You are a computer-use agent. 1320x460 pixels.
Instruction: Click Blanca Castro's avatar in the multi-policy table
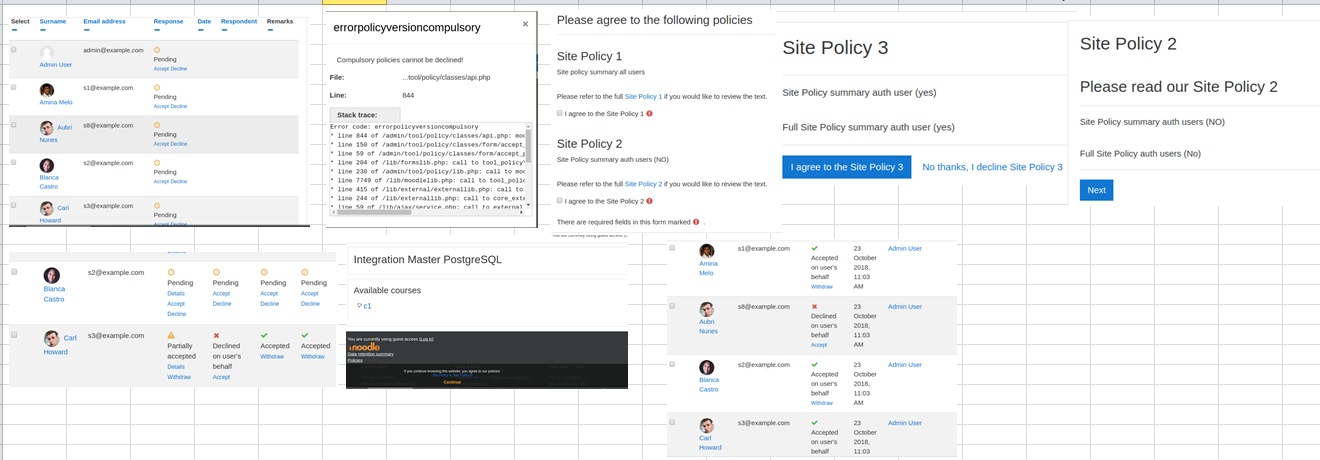point(52,275)
